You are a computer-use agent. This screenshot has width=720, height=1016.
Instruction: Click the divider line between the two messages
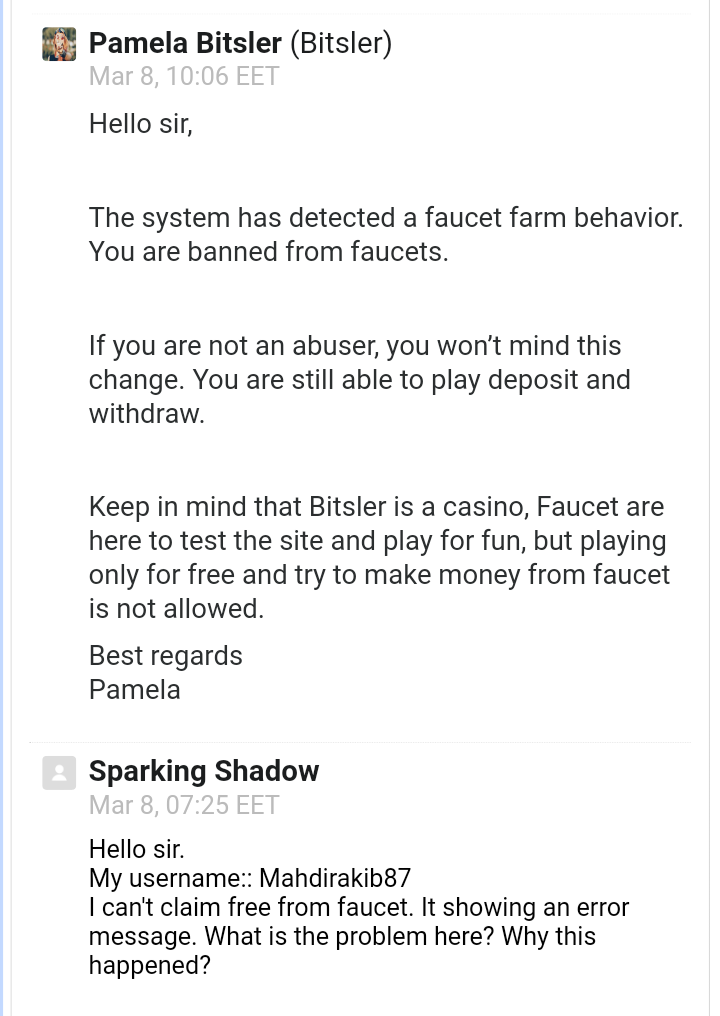(x=360, y=742)
